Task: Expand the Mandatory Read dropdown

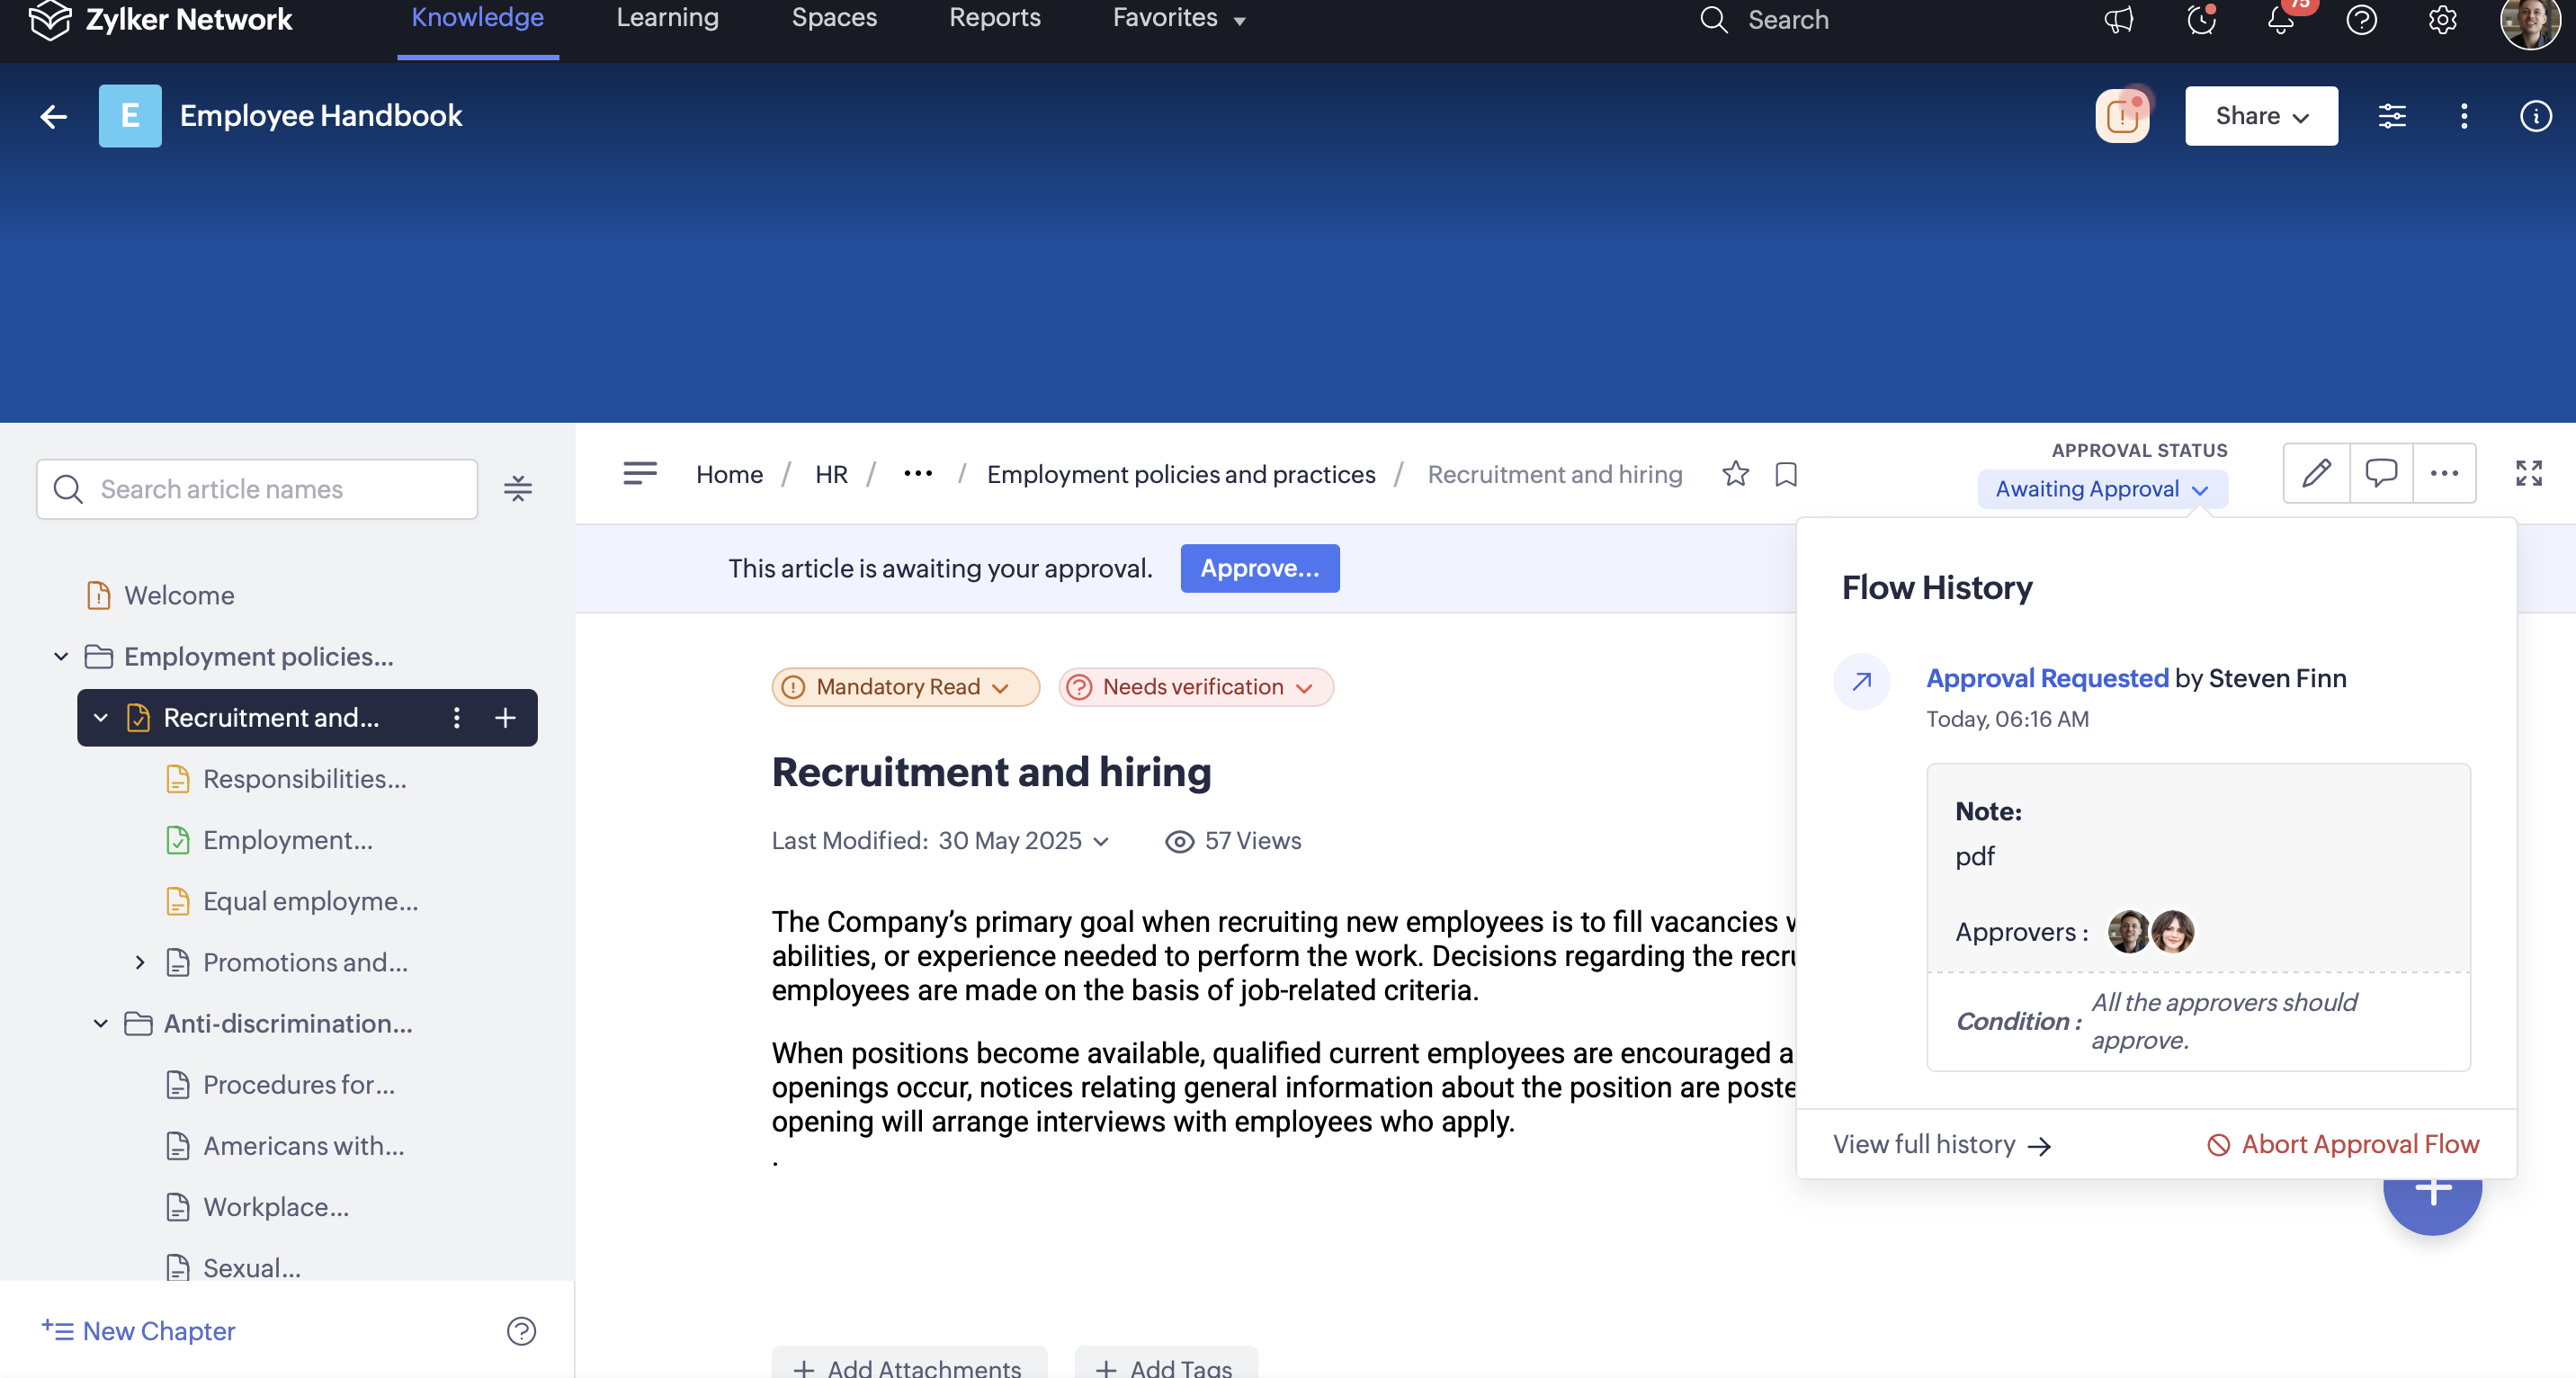Action: pos(905,687)
